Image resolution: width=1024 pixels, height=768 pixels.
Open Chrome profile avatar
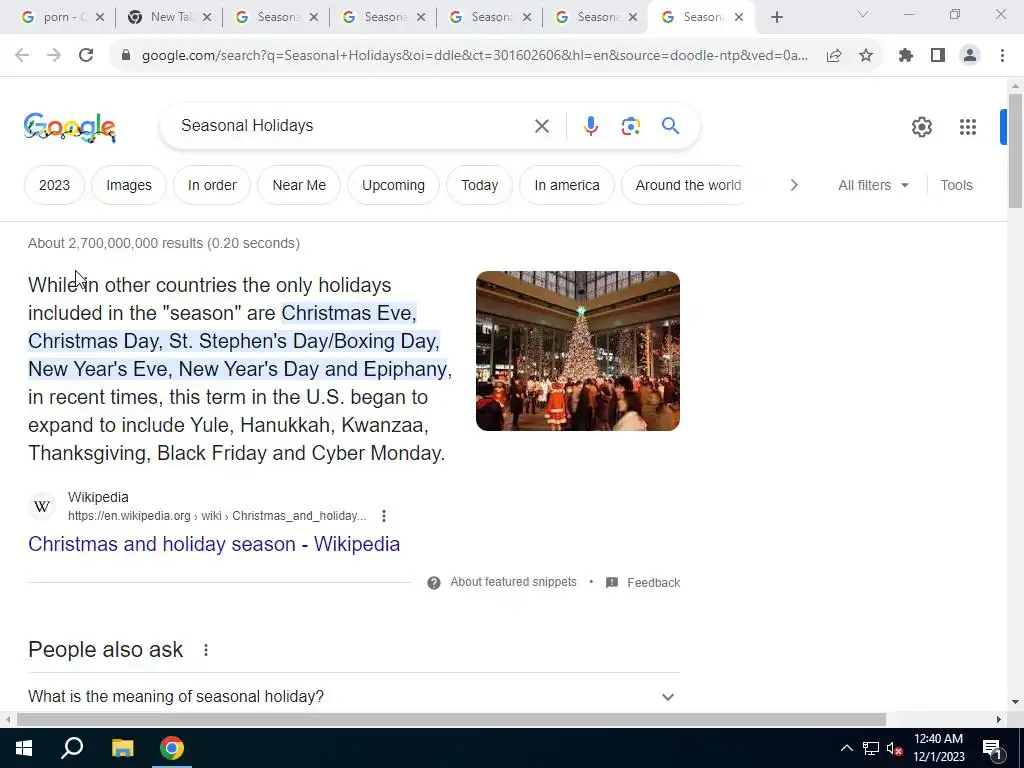click(970, 56)
